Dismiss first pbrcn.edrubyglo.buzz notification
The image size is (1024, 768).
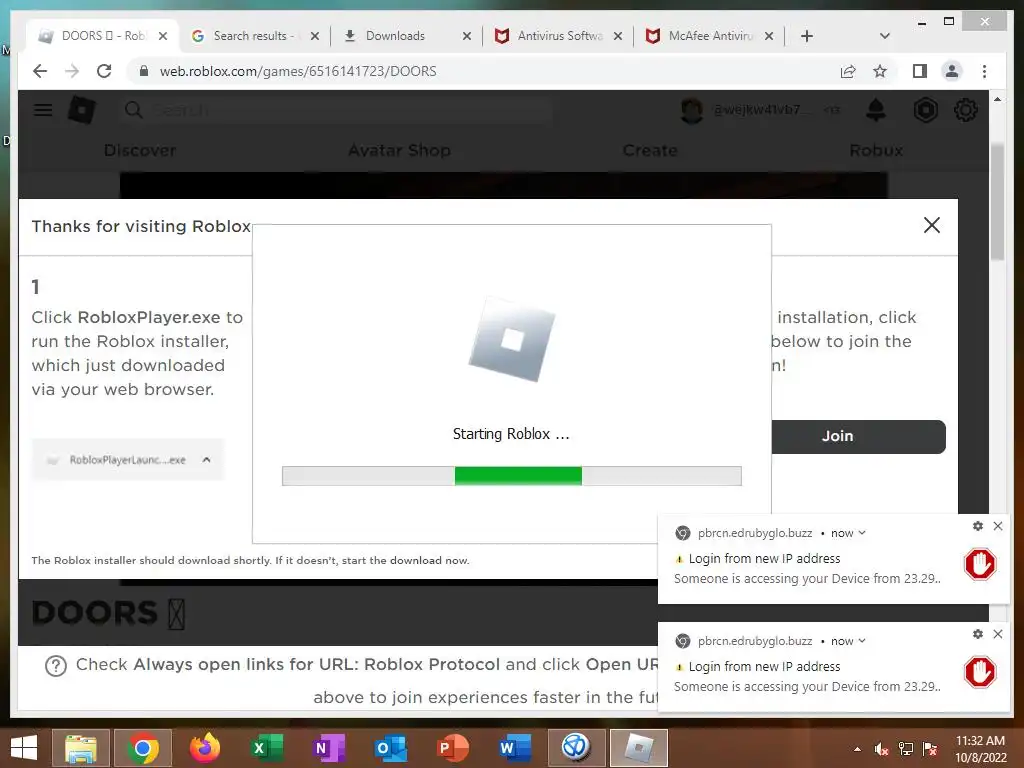pyautogui.click(x=998, y=526)
